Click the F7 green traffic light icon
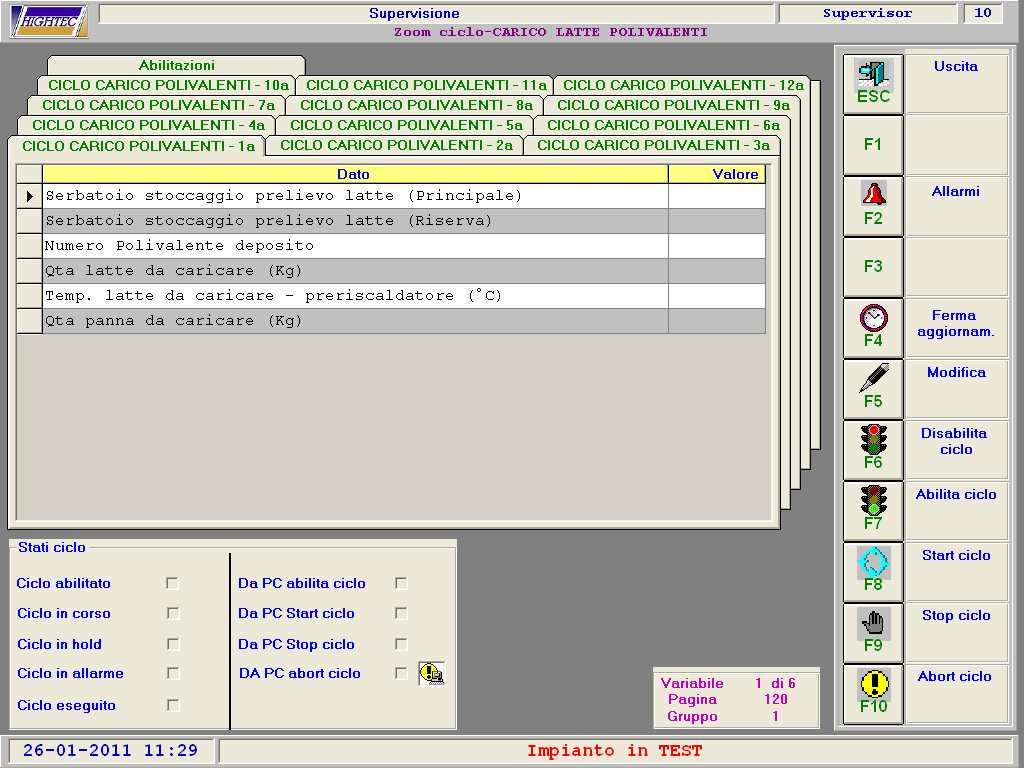Image resolution: width=1024 pixels, height=768 pixels. click(873, 500)
